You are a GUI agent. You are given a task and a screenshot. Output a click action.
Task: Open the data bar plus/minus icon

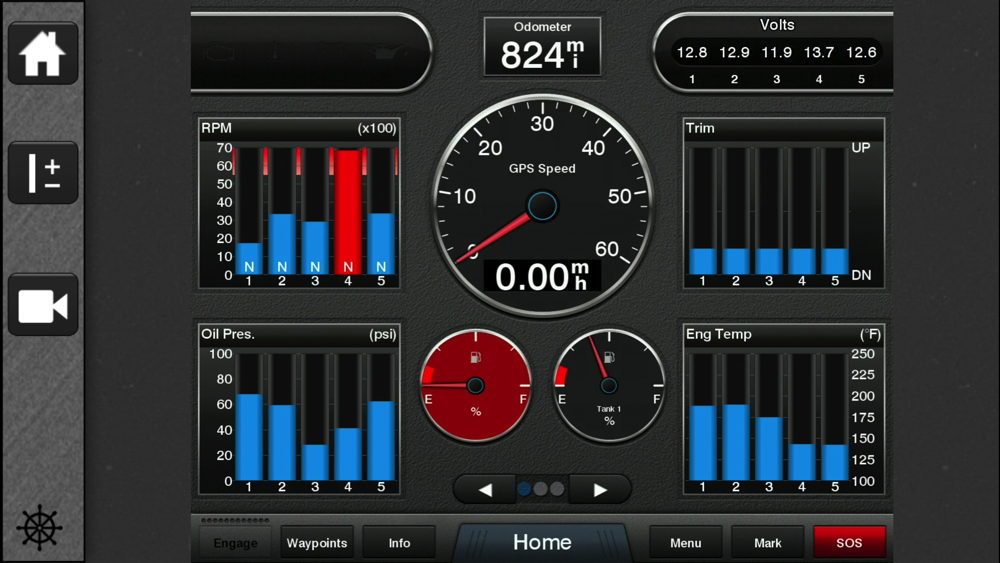pos(43,173)
